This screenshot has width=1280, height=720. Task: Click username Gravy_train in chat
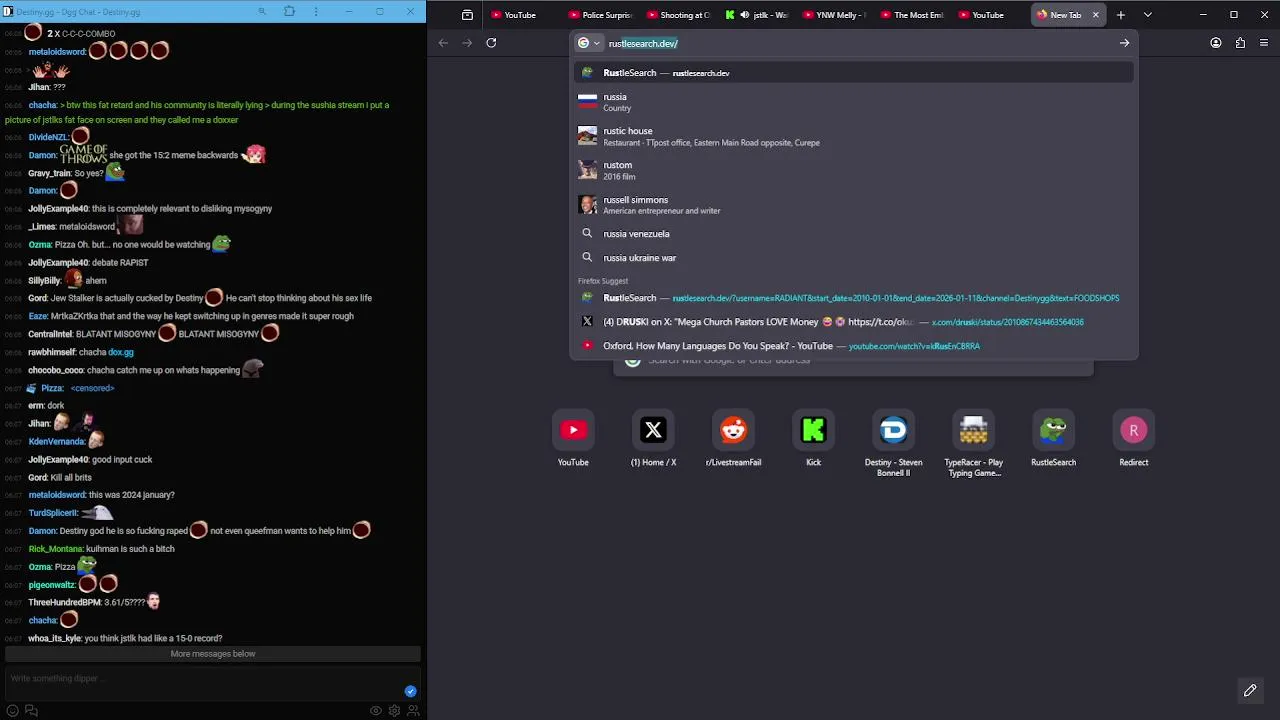click(x=49, y=173)
